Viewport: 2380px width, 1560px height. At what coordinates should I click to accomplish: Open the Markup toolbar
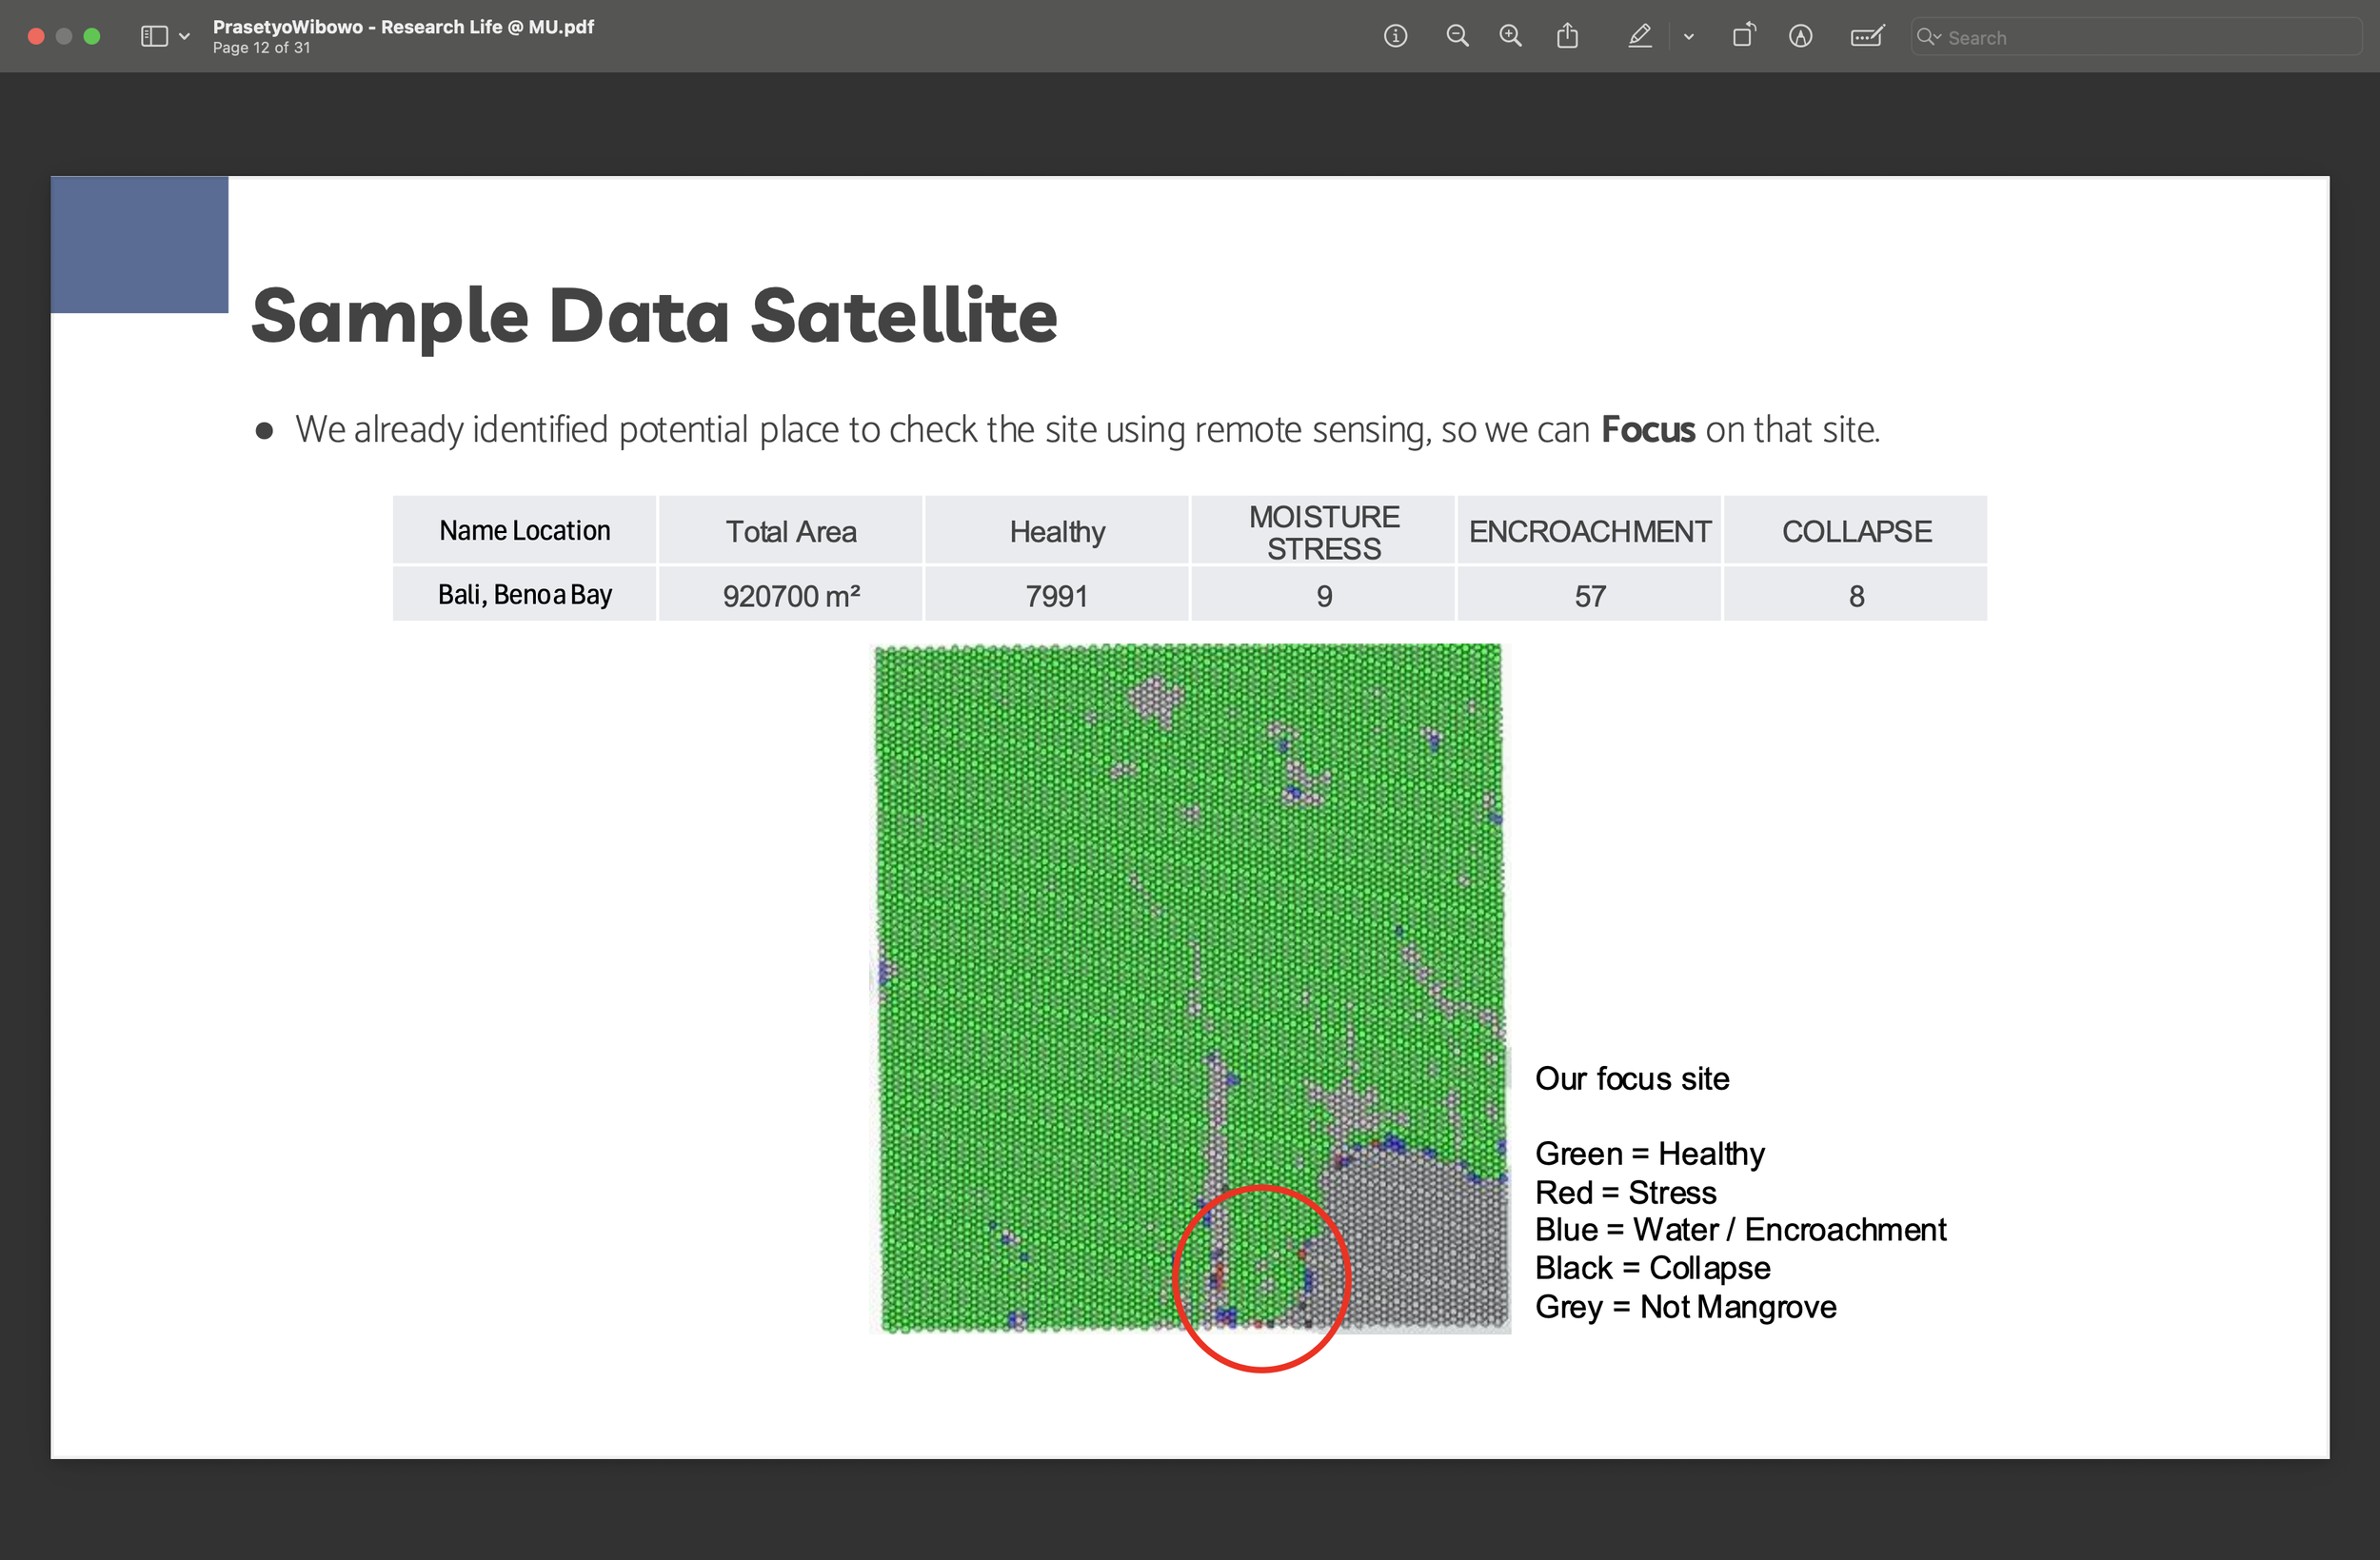coord(1800,36)
